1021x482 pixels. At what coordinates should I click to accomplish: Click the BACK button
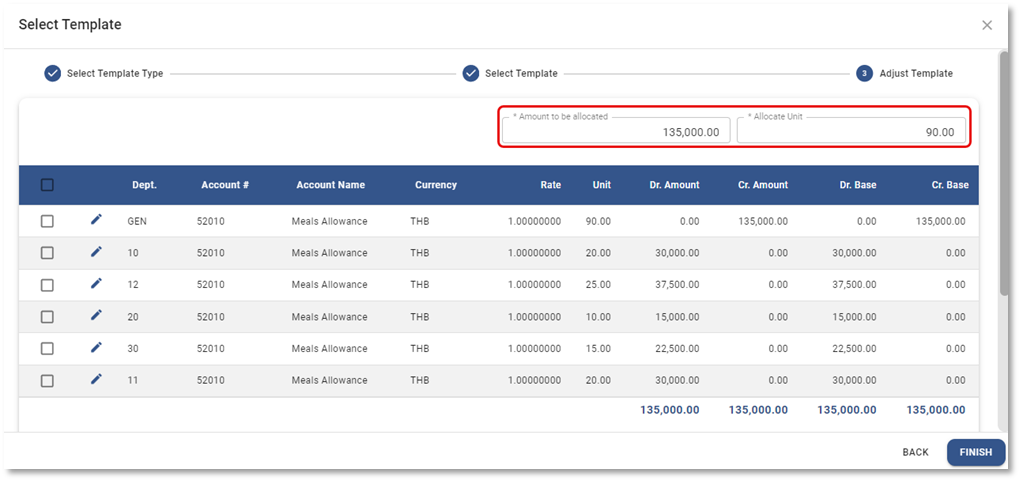tap(915, 452)
